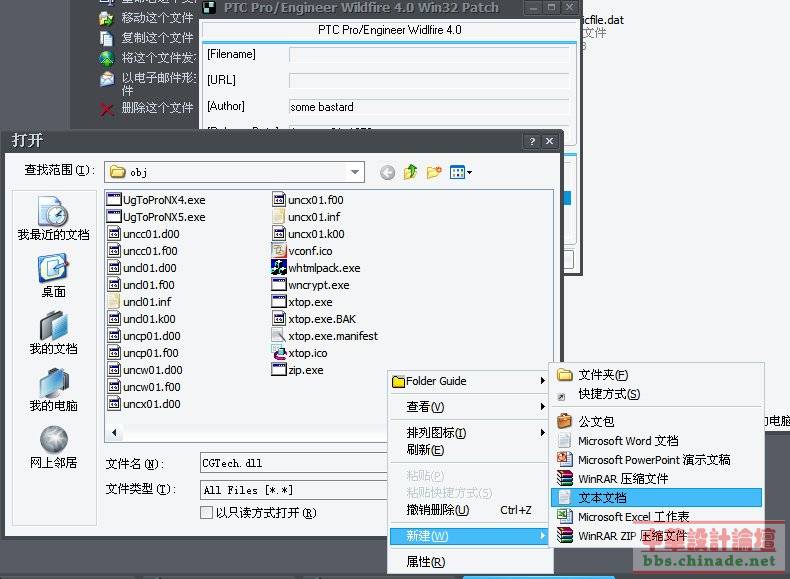
Task: Select file uncx01.inf
Action: (x=306, y=217)
